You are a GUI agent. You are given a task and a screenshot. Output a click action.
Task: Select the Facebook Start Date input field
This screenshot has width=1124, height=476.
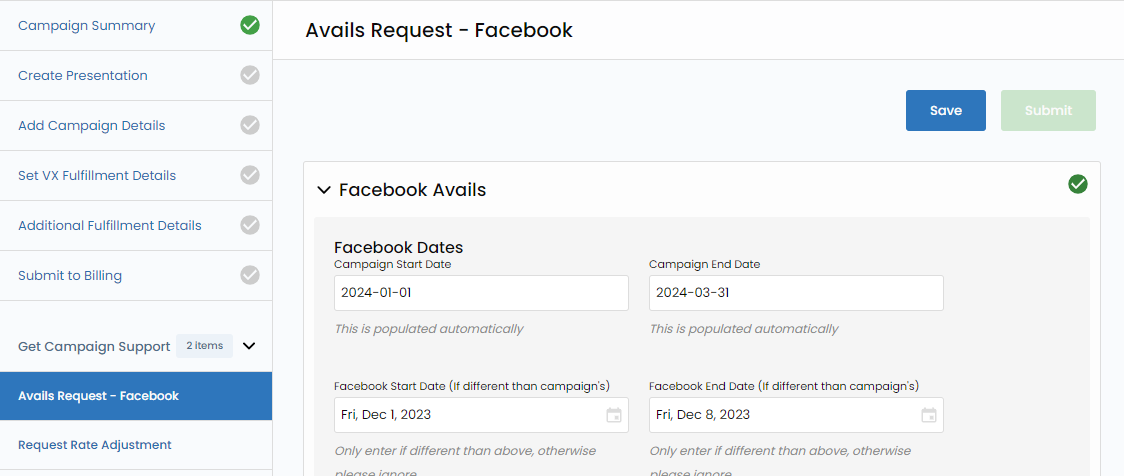click(x=465, y=415)
